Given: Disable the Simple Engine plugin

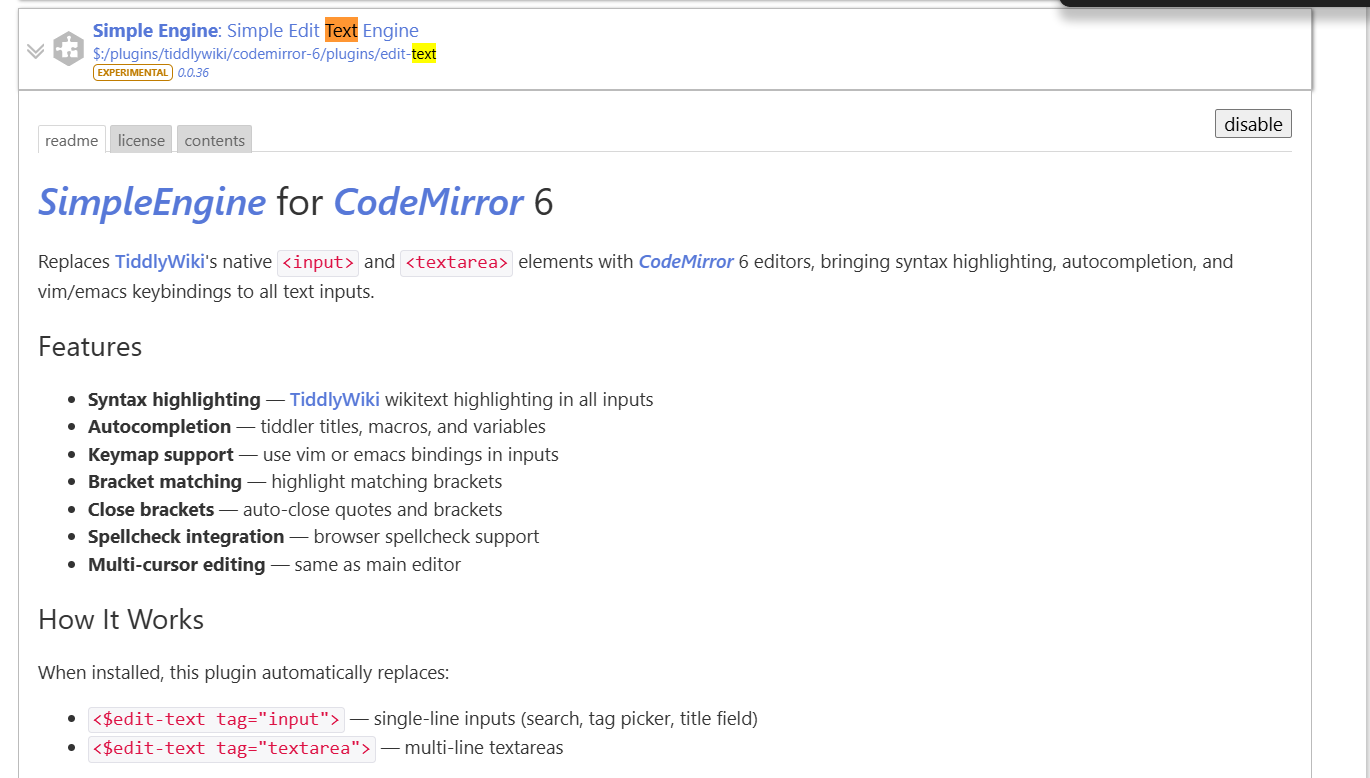Looking at the screenshot, I should point(1253,124).
